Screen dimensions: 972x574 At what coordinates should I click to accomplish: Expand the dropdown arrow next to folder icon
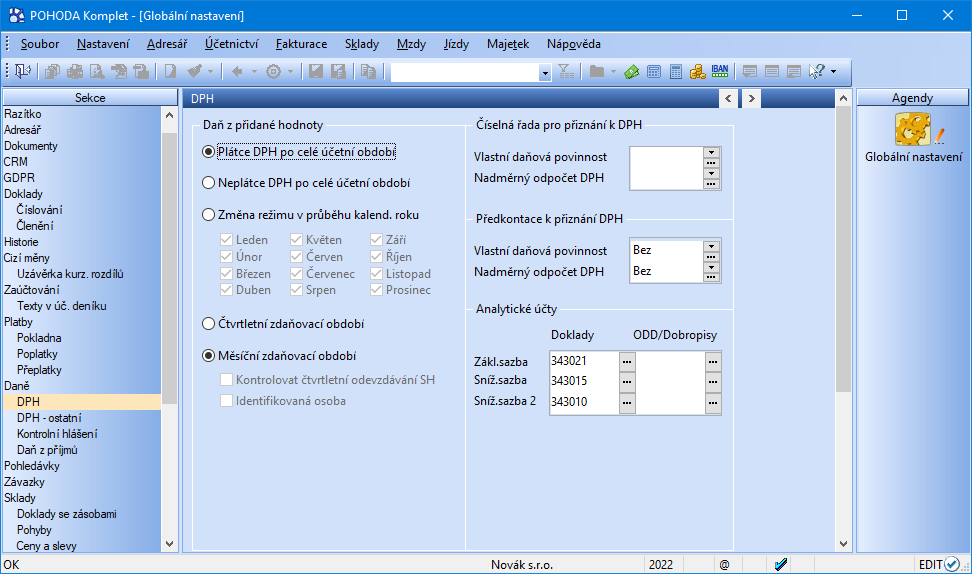pos(613,71)
